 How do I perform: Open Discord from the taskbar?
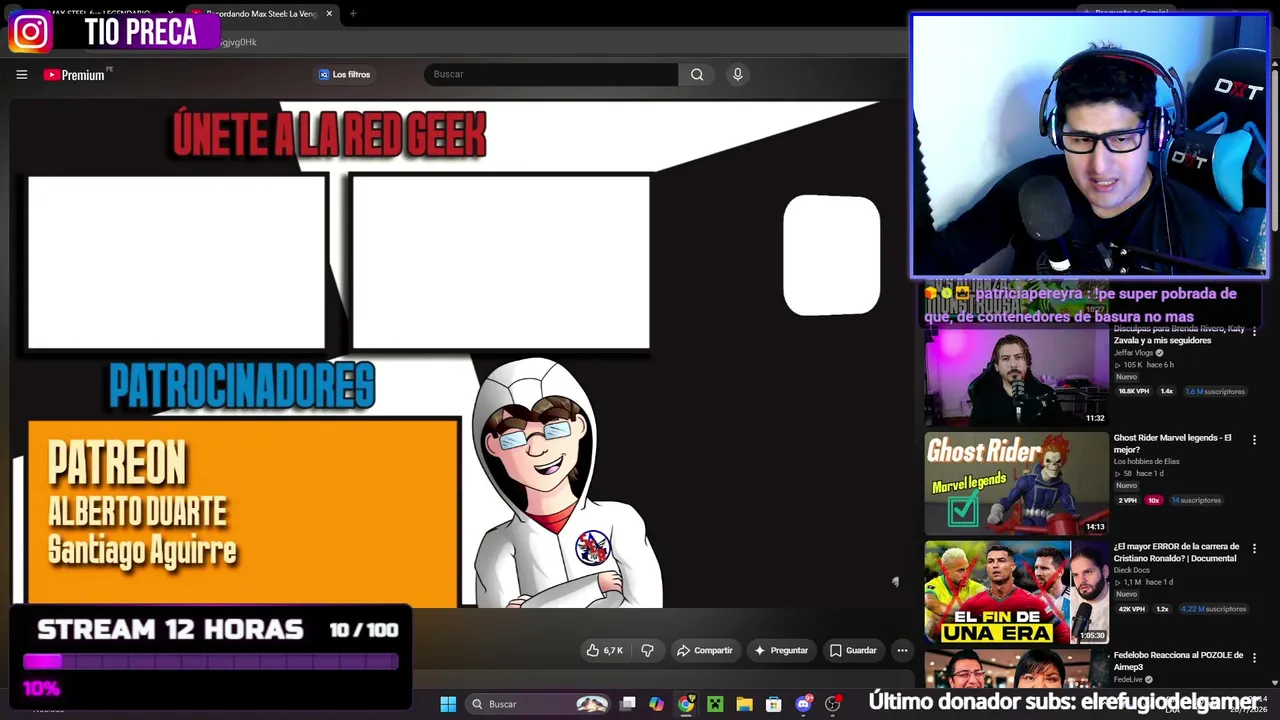click(x=803, y=704)
